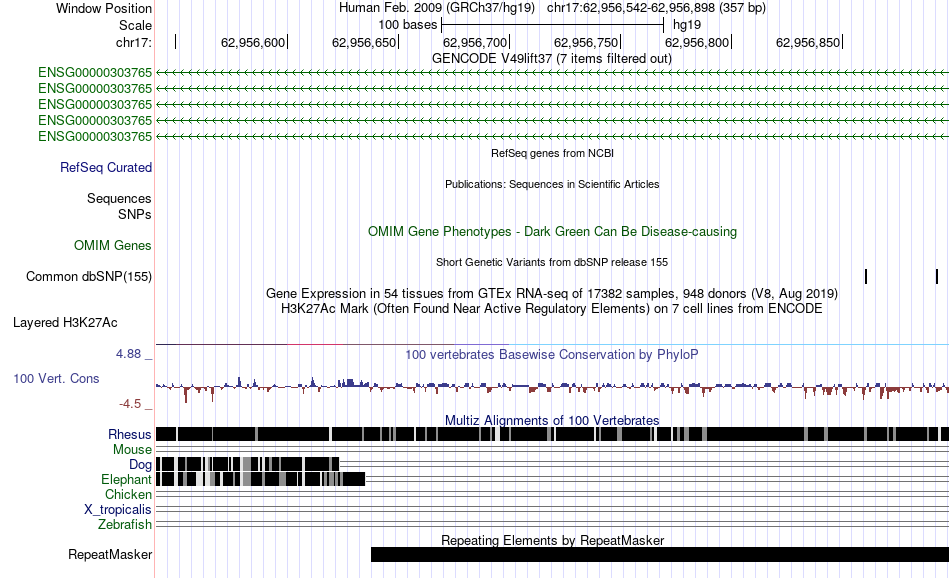Image resolution: width=950 pixels, height=578 pixels.
Task: Click the Dog species label
Action: (x=140, y=465)
